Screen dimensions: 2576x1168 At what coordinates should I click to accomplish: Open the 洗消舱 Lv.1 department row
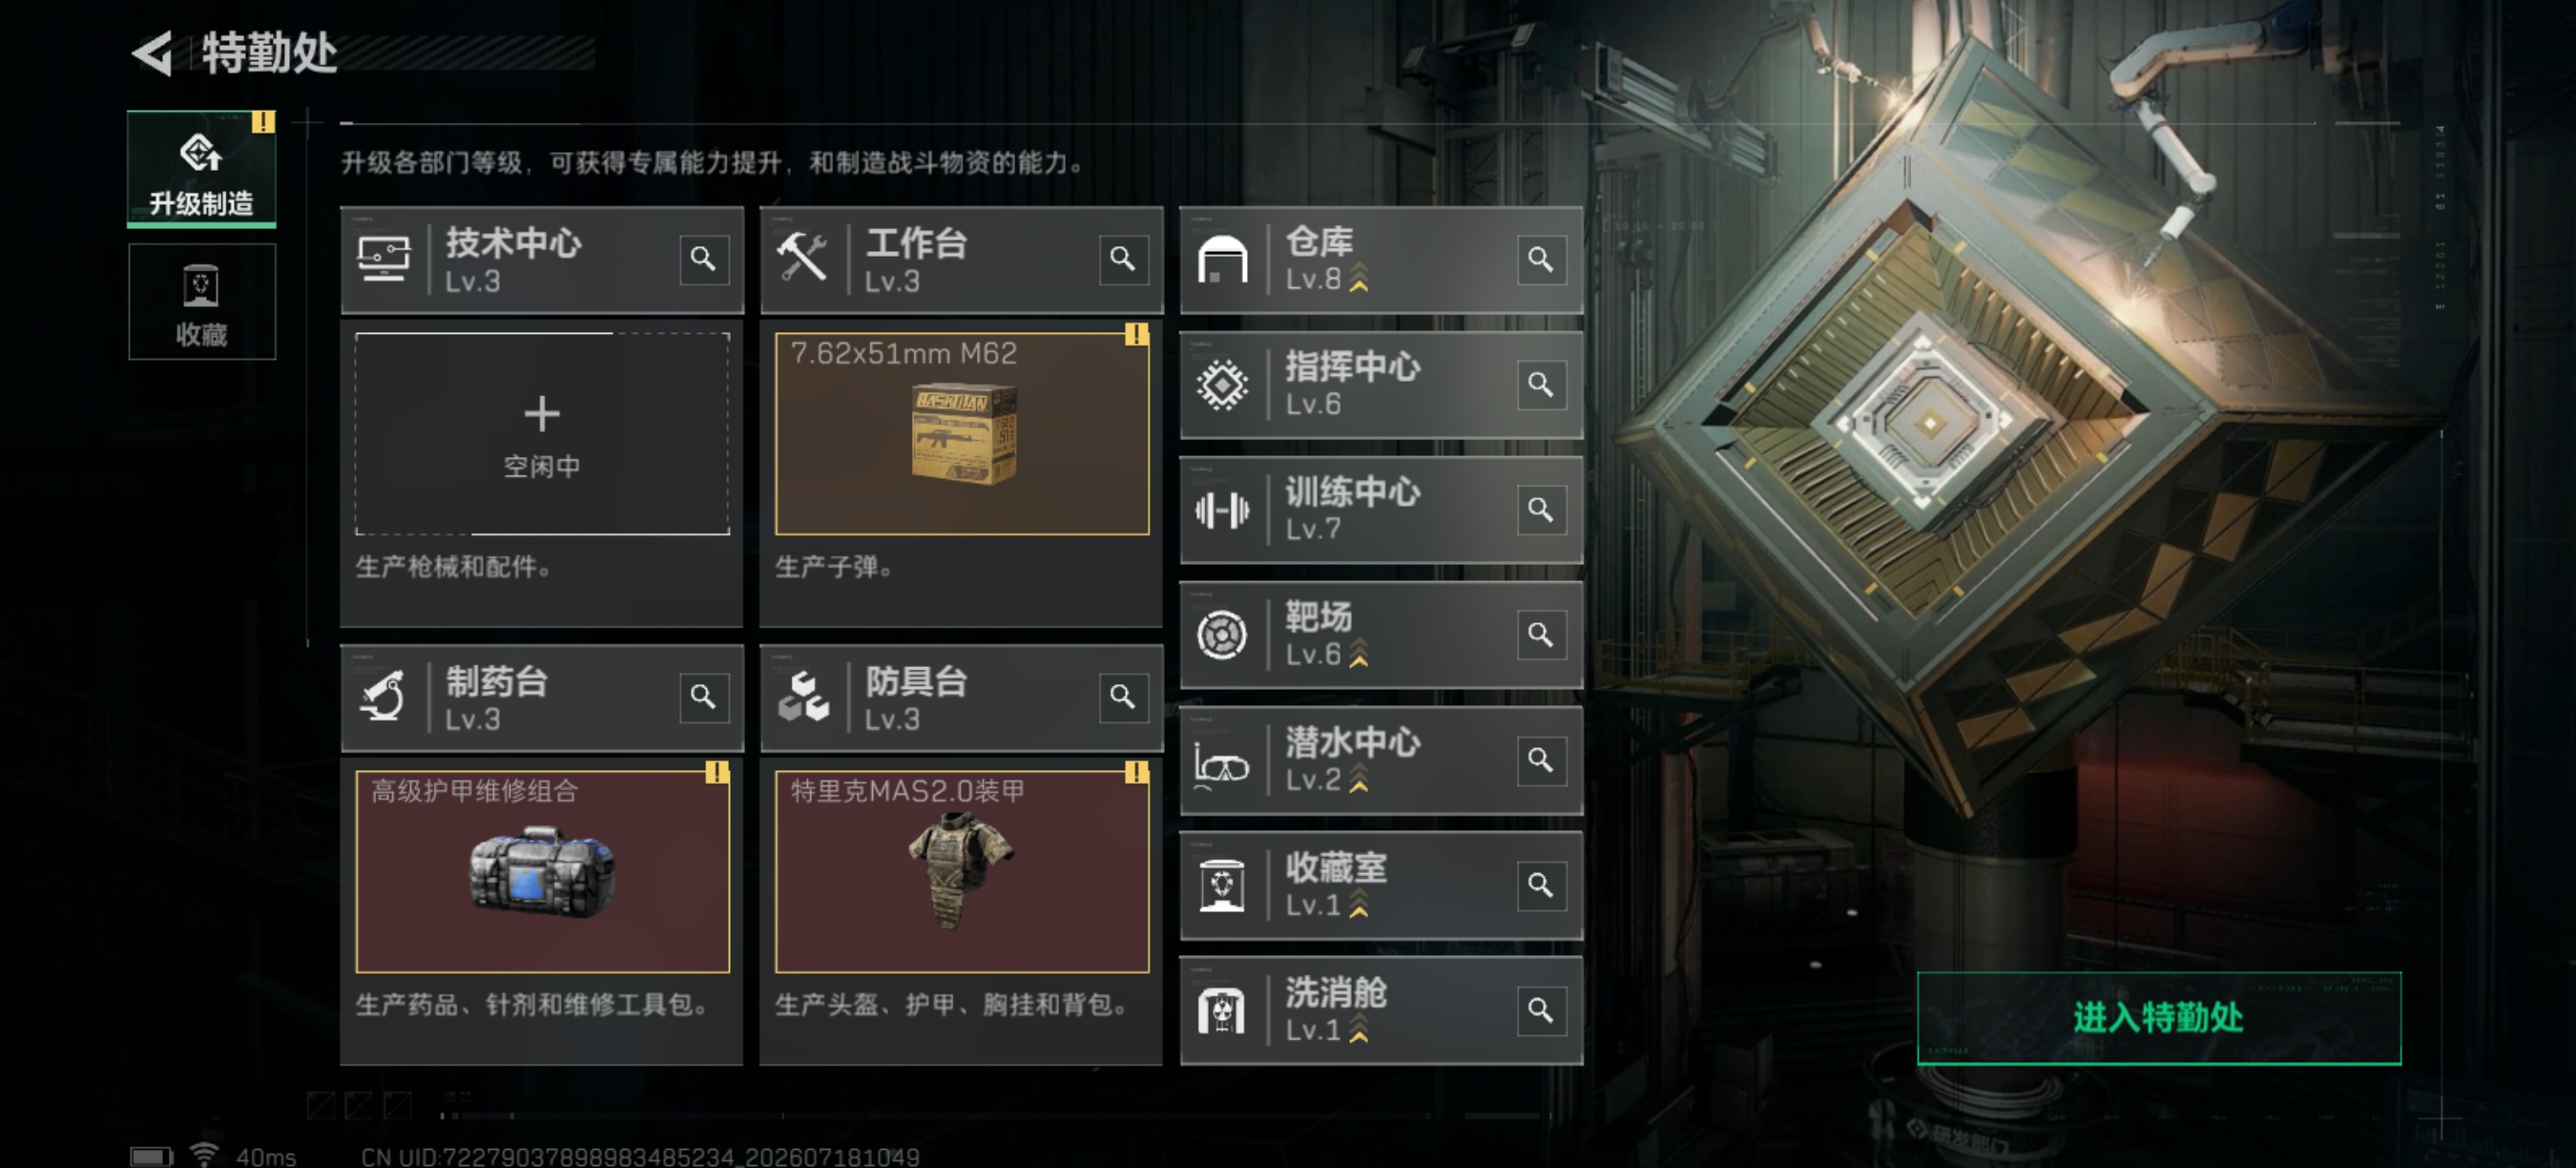[1381, 1010]
